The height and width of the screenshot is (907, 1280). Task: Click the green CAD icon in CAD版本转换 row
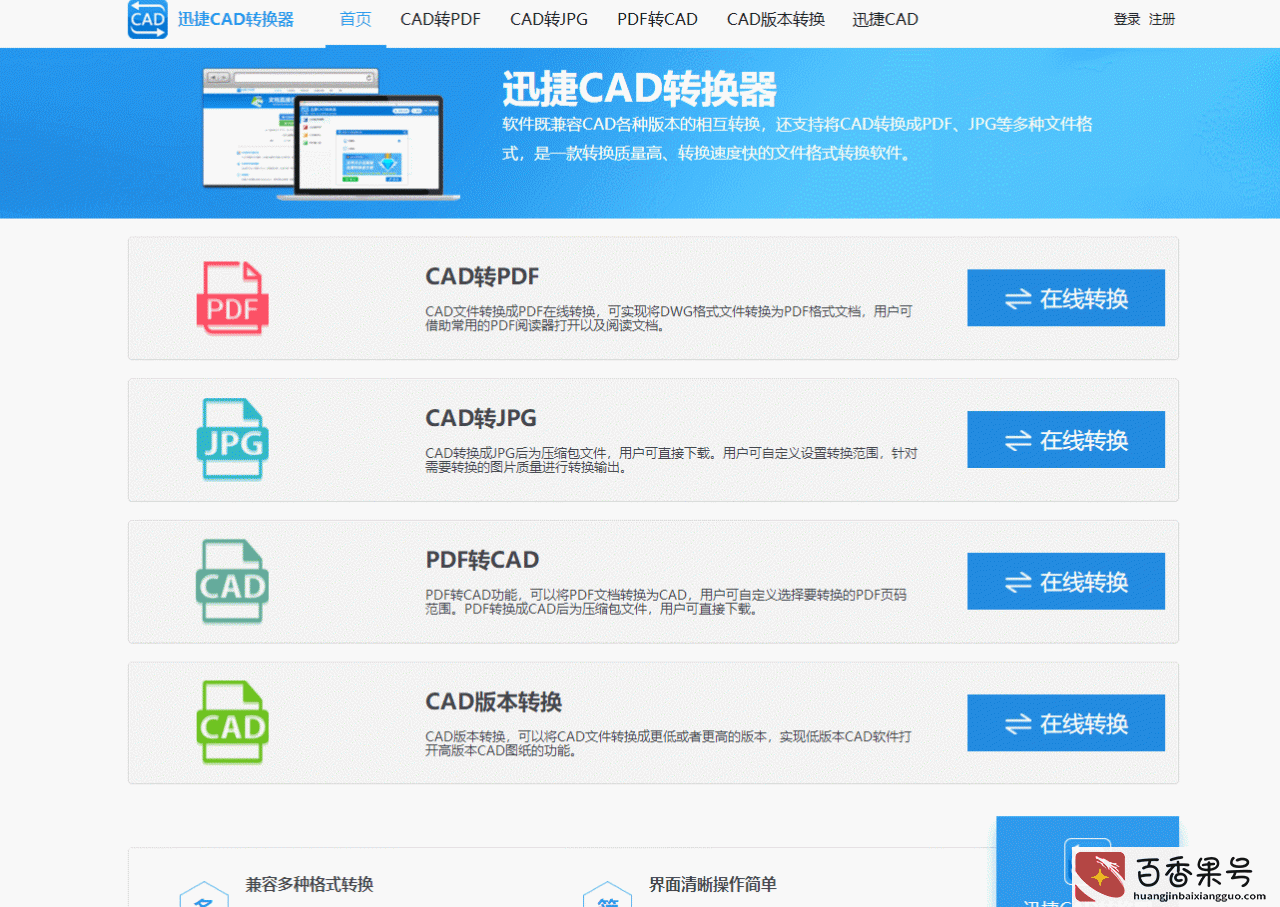pos(233,723)
